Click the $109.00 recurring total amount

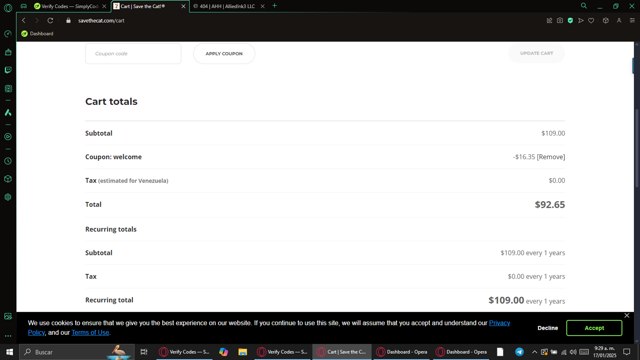[506, 300]
